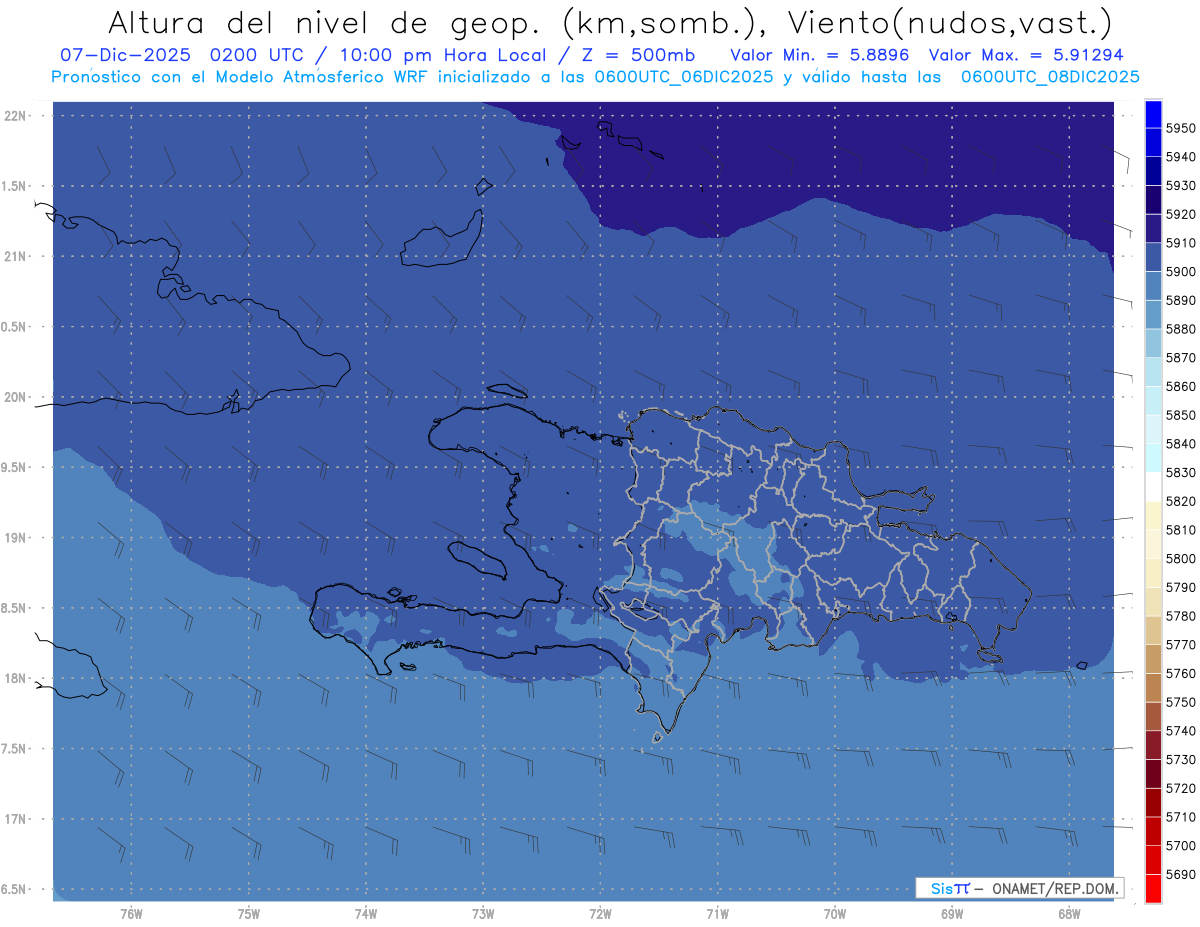Click the '75W' longitude label
The height and width of the screenshot is (927, 1200).
248,914
